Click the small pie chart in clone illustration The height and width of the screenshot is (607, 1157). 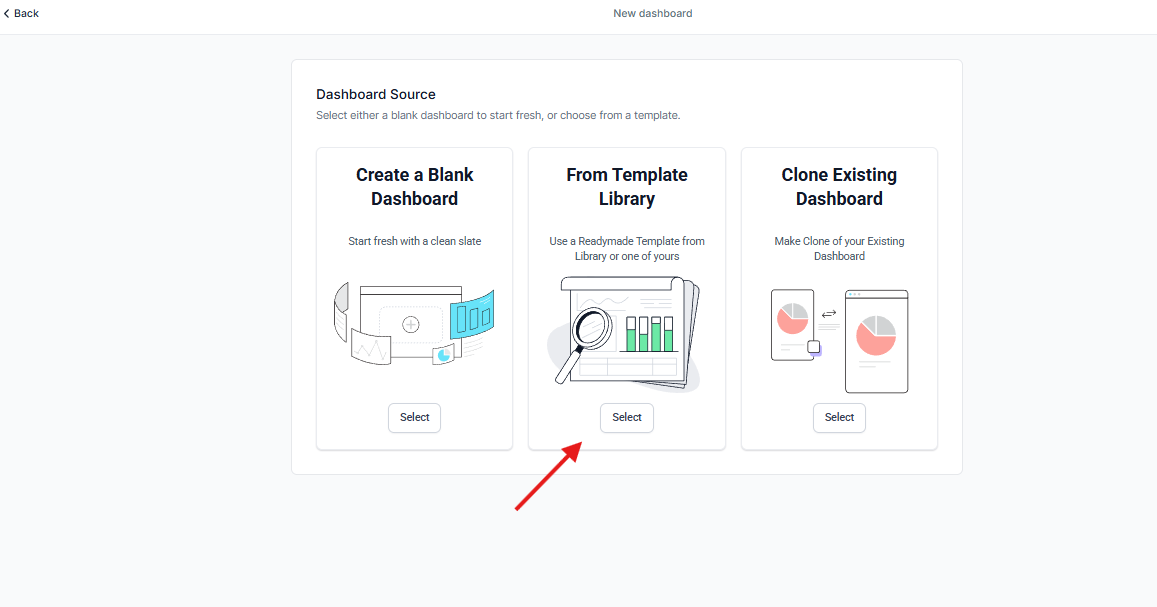click(x=792, y=319)
